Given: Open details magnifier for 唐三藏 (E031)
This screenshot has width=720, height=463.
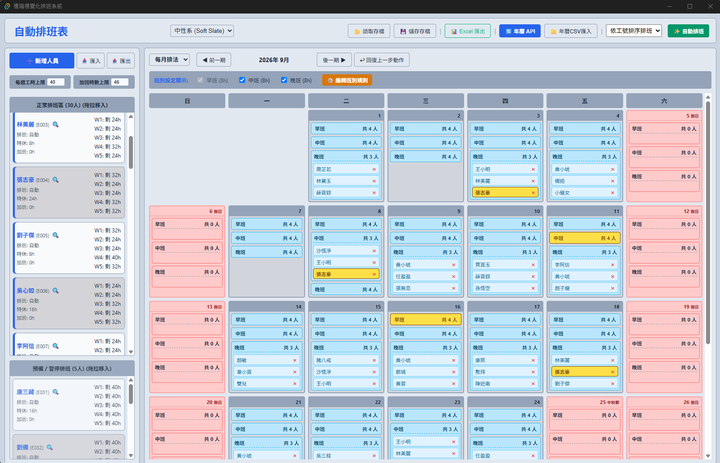Looking at the screenshot, I should point(56,392).
